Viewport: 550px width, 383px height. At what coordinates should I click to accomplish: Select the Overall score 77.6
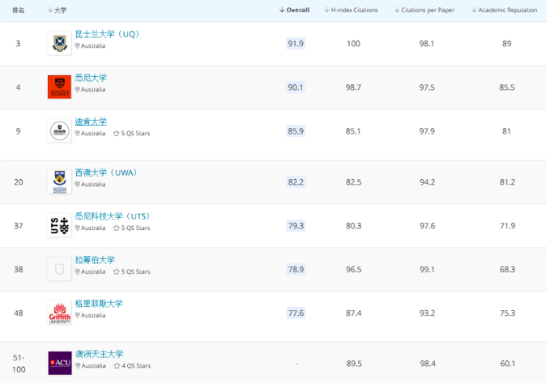click(x=296, y=313)
